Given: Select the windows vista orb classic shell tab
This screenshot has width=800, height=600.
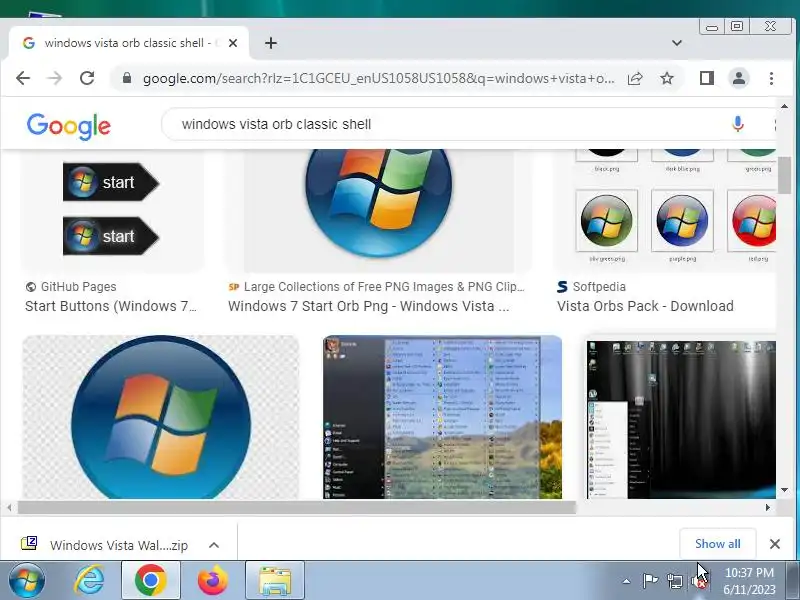Looking at the screenshot, I should coord(129,43).
